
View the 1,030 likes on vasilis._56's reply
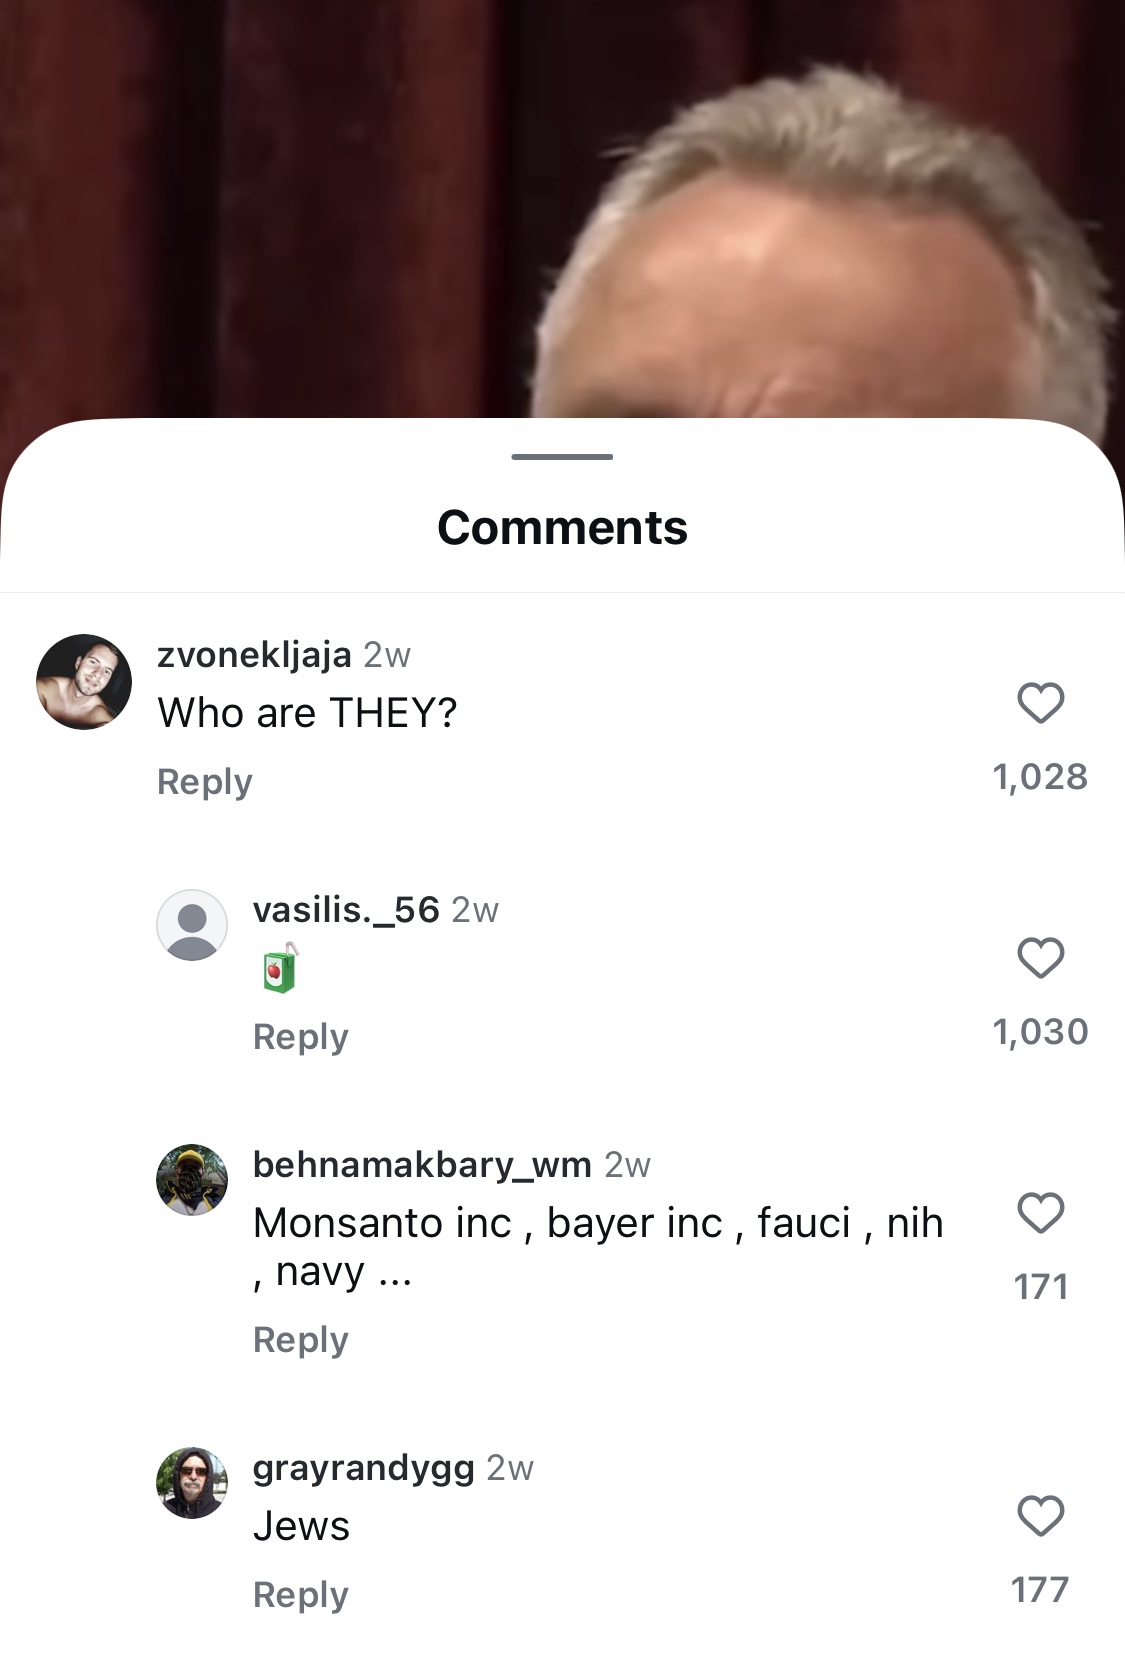tap(1040, 1032)
